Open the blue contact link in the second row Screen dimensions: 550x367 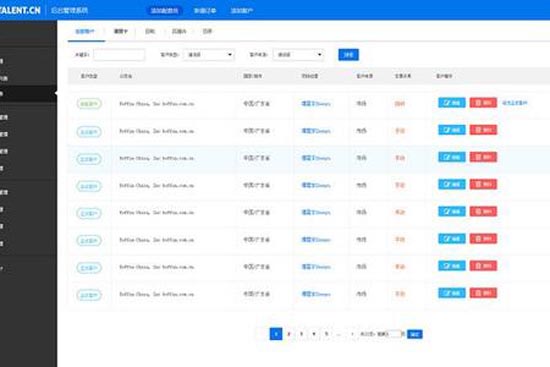coord(316,131)
